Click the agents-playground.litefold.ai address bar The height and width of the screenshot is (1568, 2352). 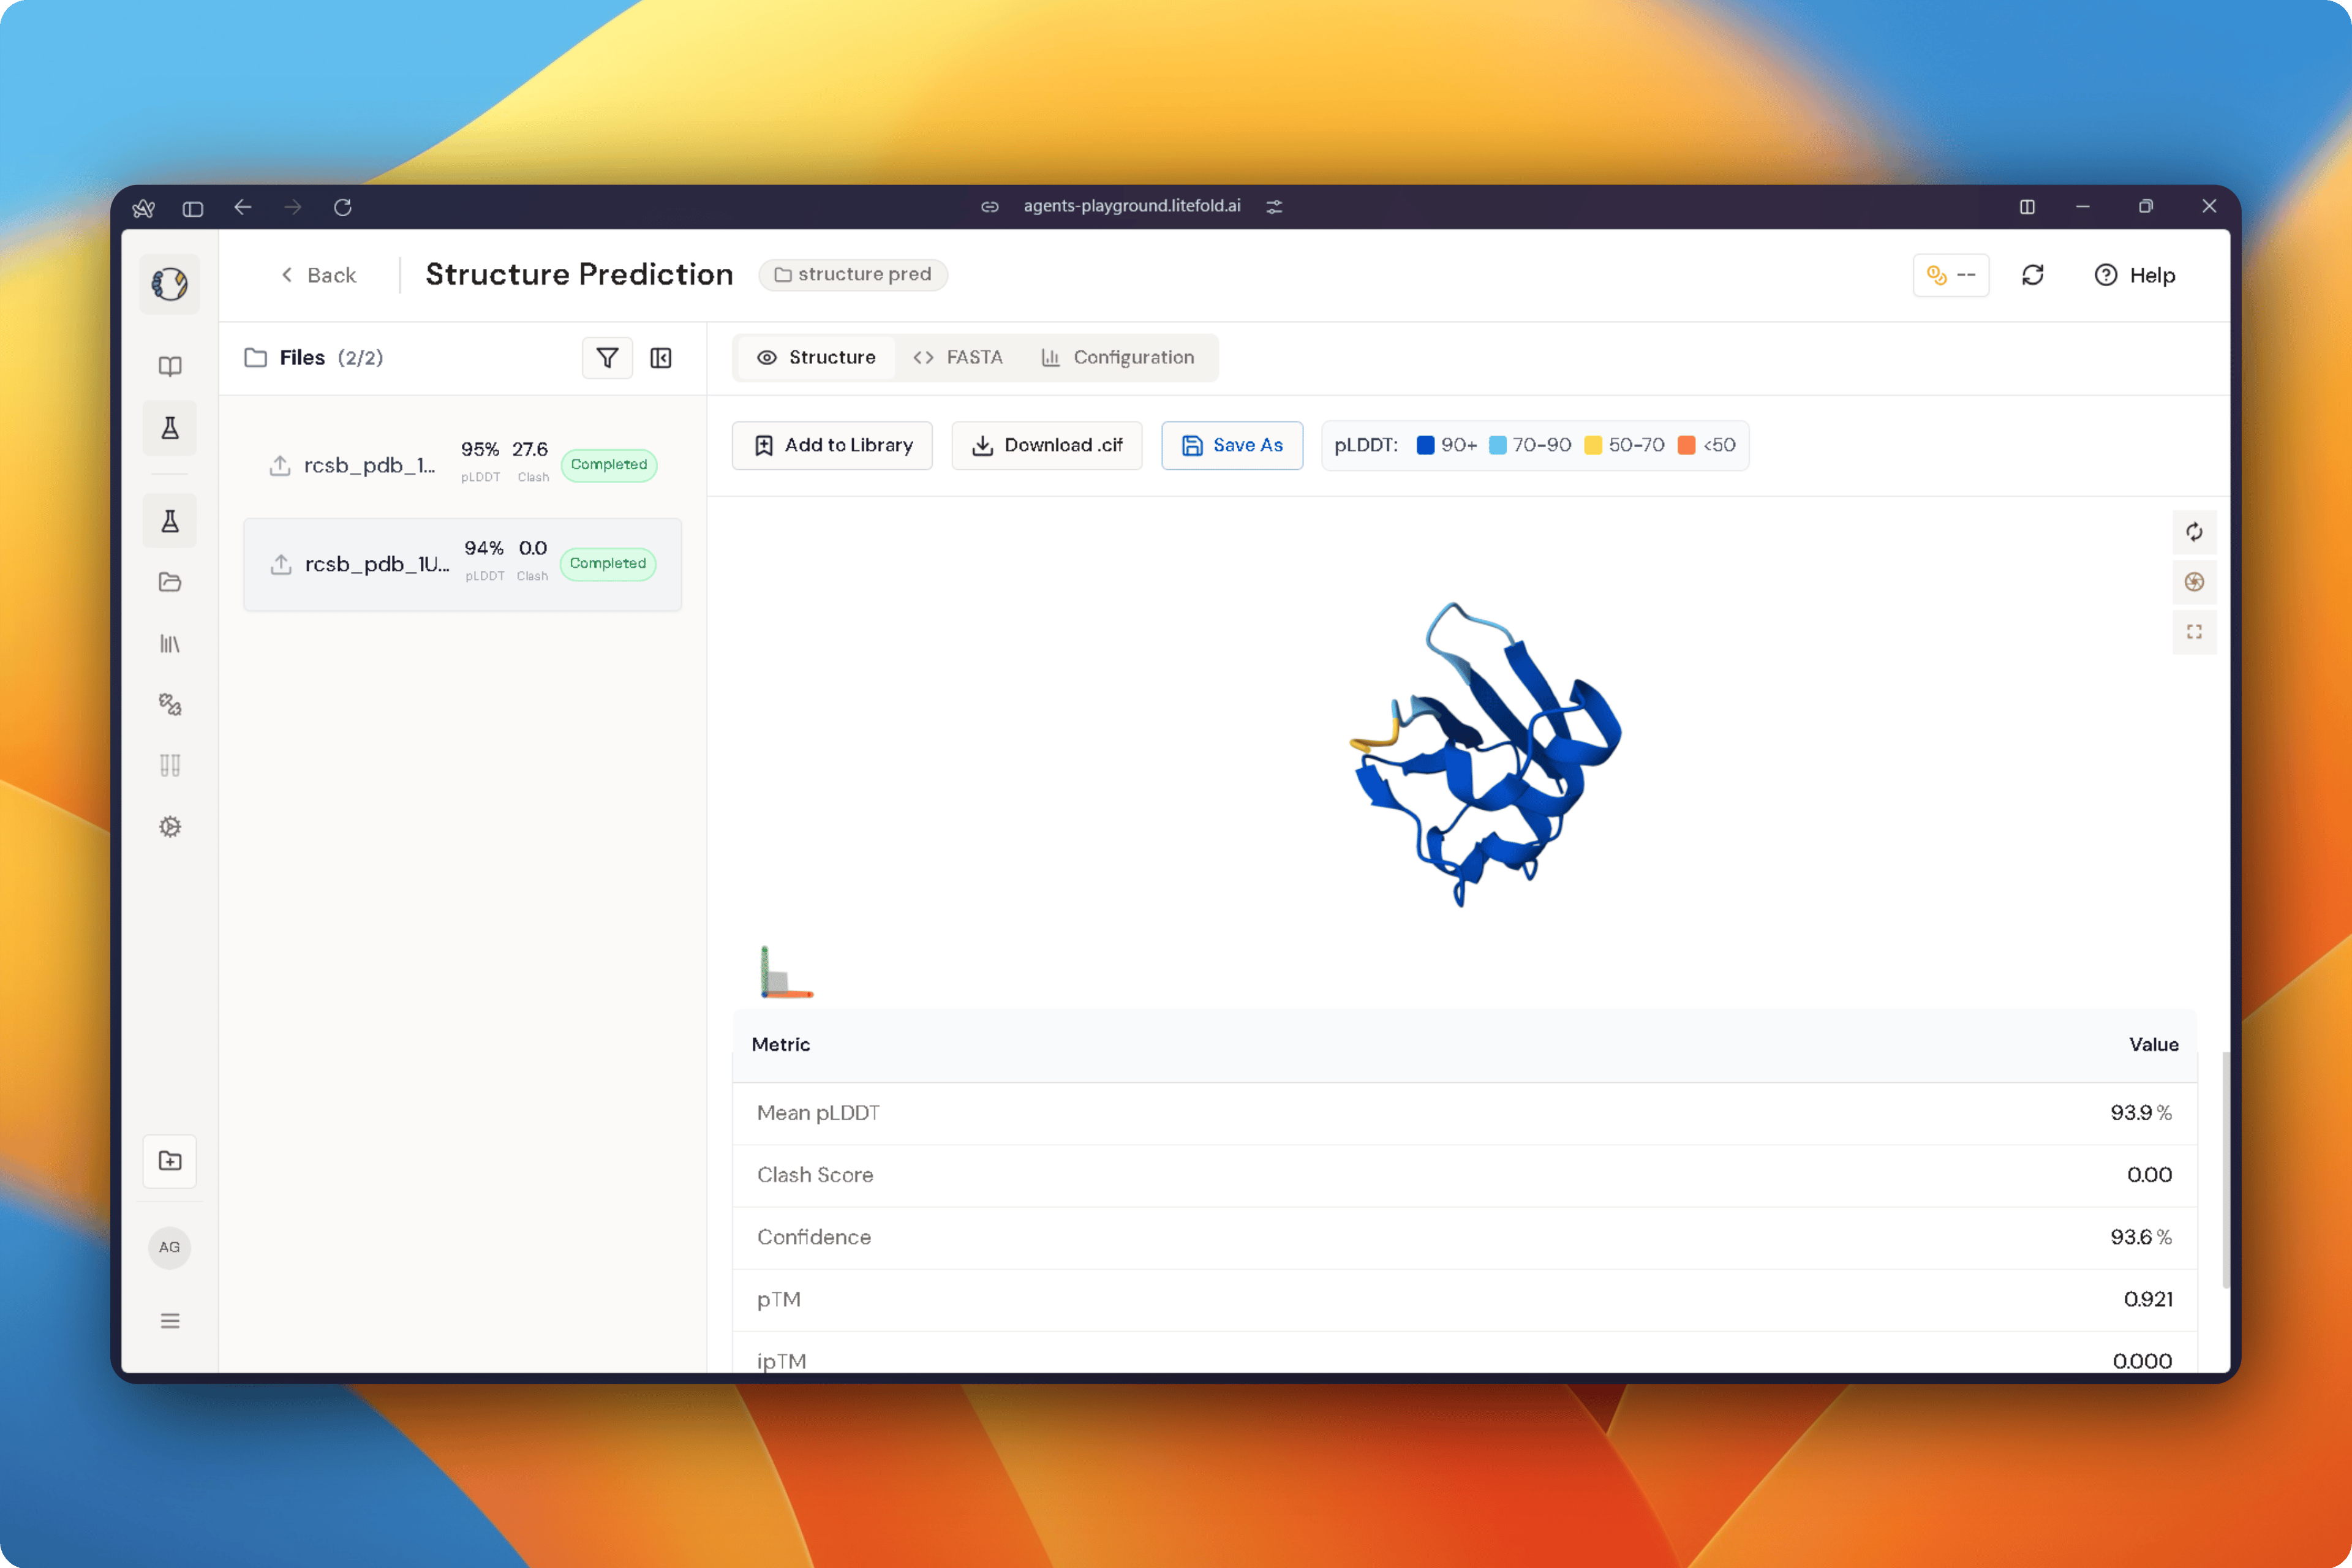pos(1132,206)
